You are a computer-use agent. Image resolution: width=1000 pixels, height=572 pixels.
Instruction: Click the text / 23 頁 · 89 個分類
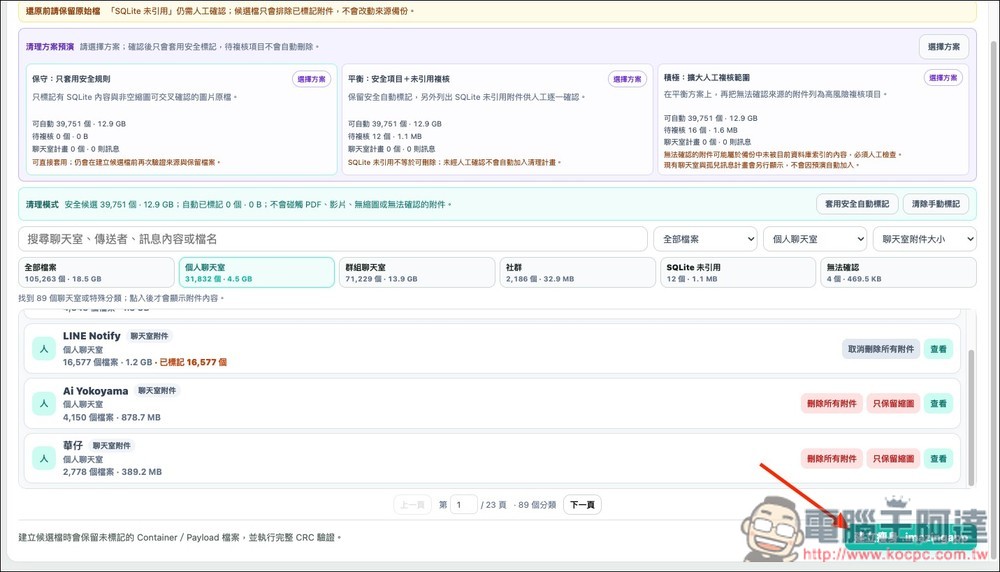coord(518,504)
